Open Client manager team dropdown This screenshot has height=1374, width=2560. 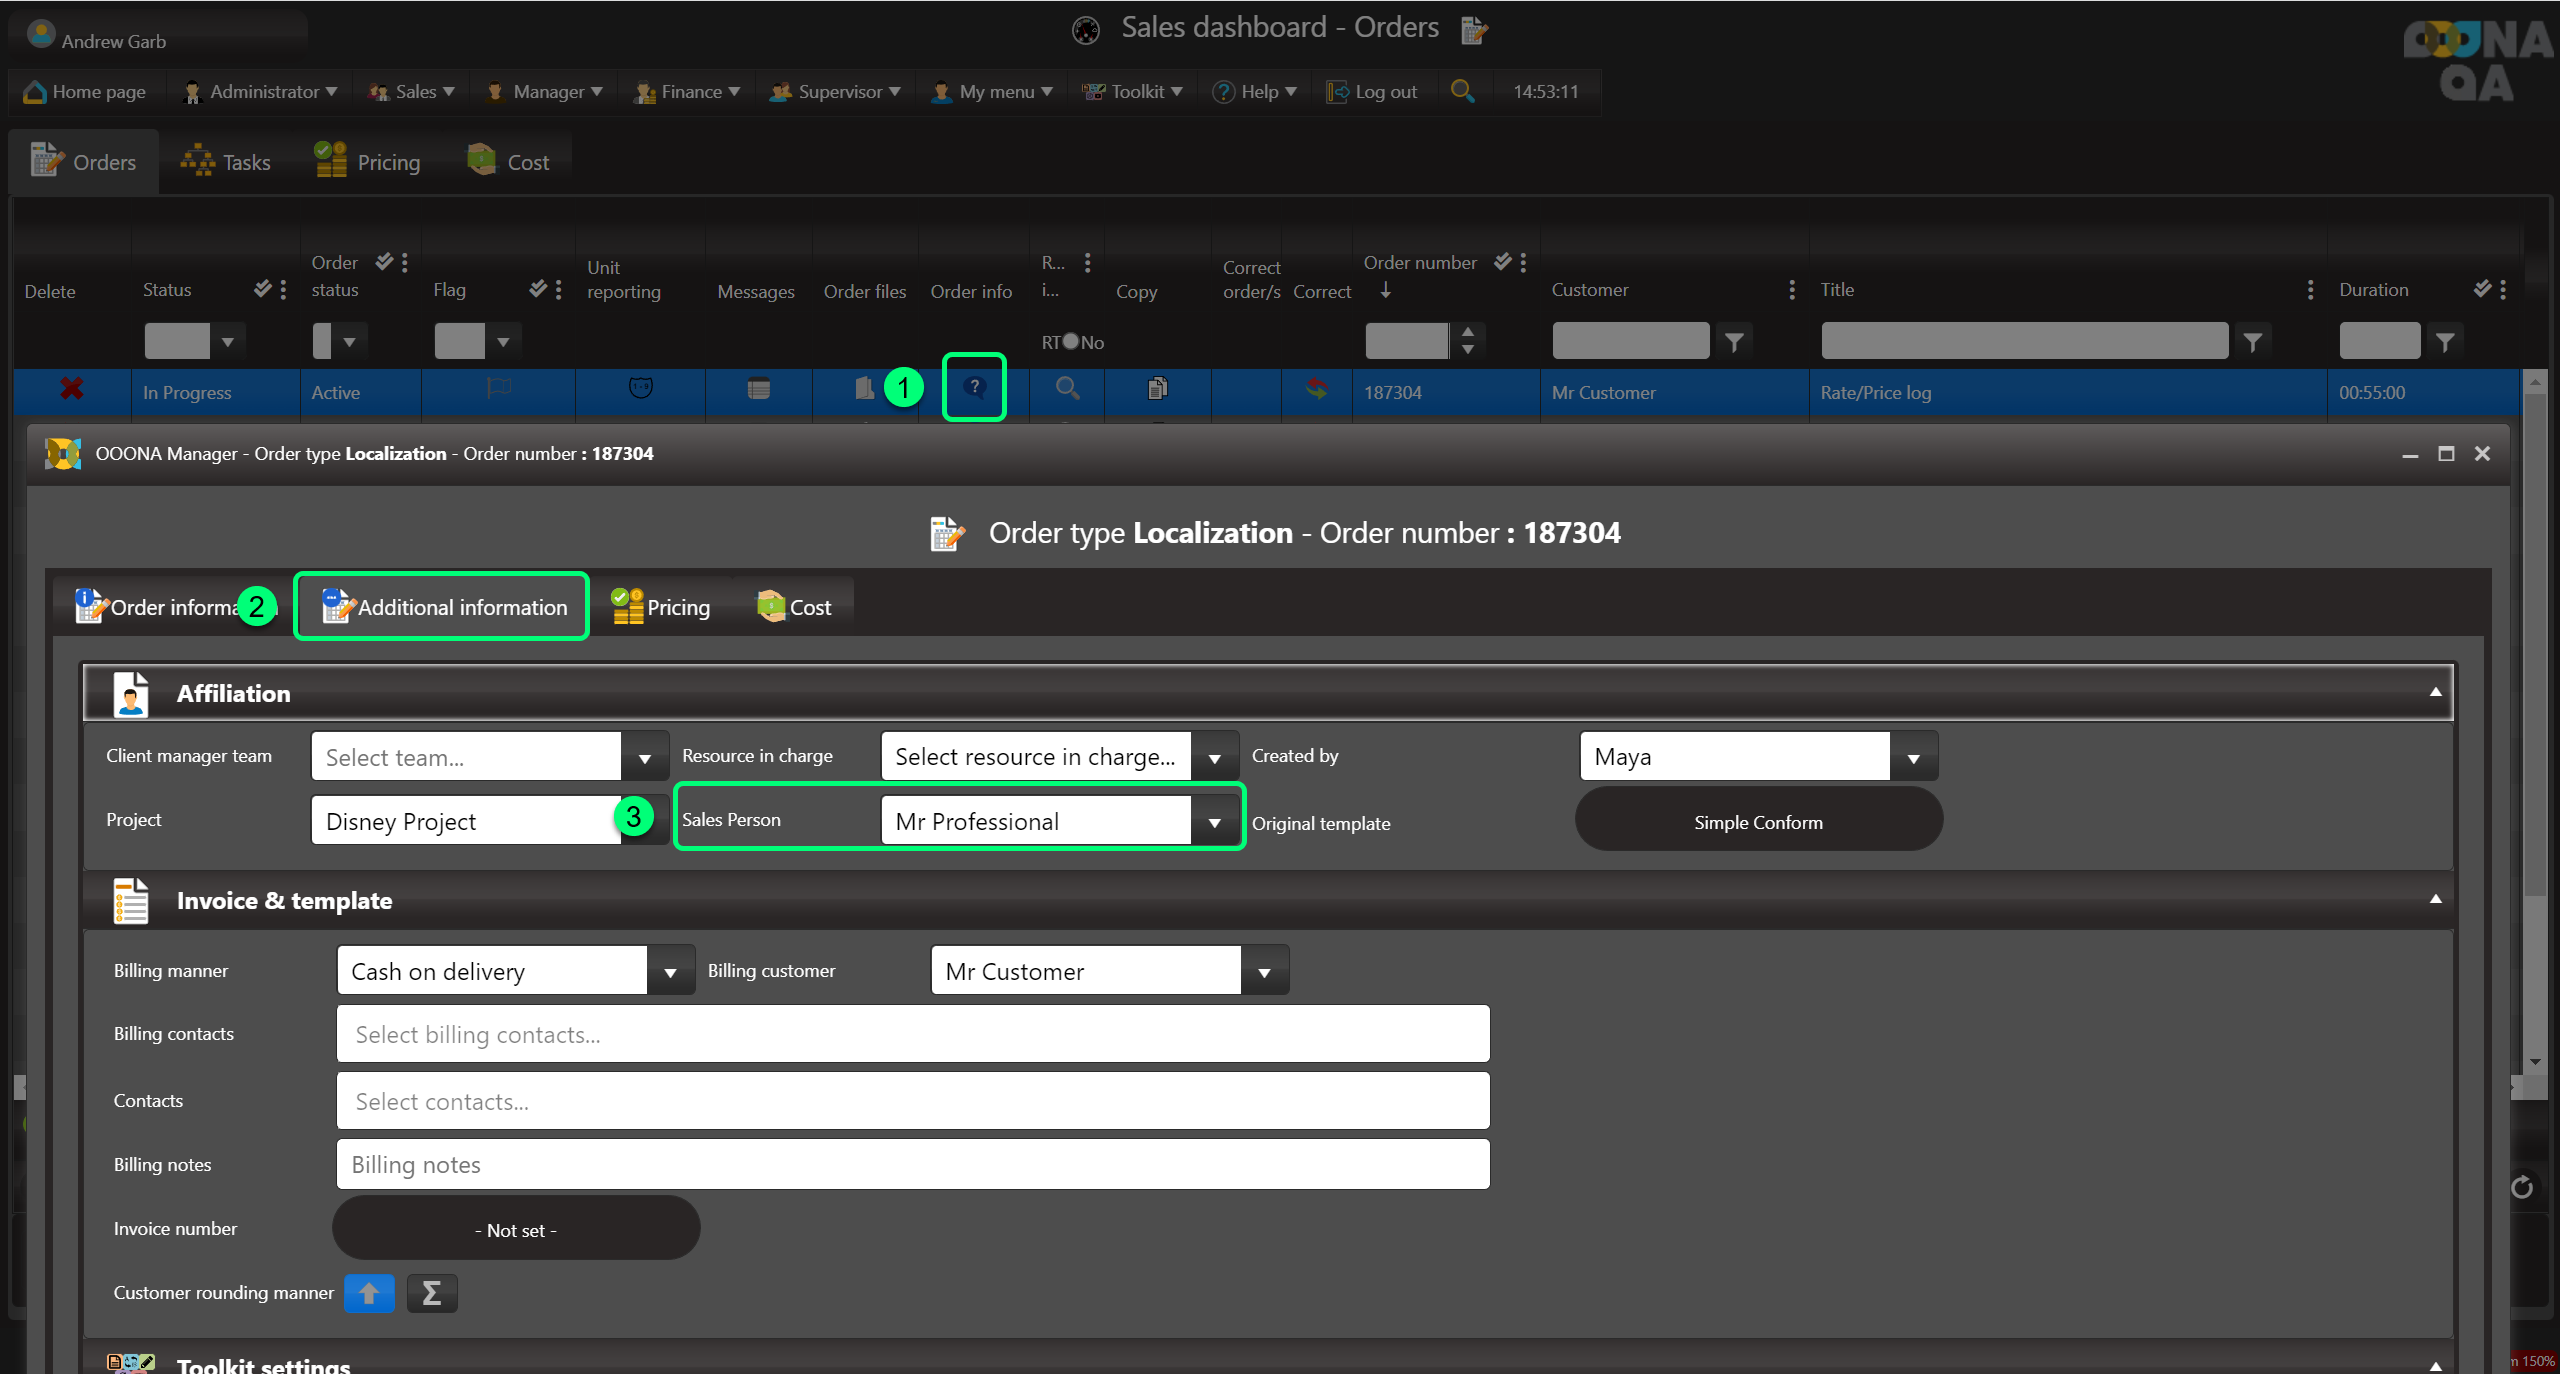[x=644, y=758]
